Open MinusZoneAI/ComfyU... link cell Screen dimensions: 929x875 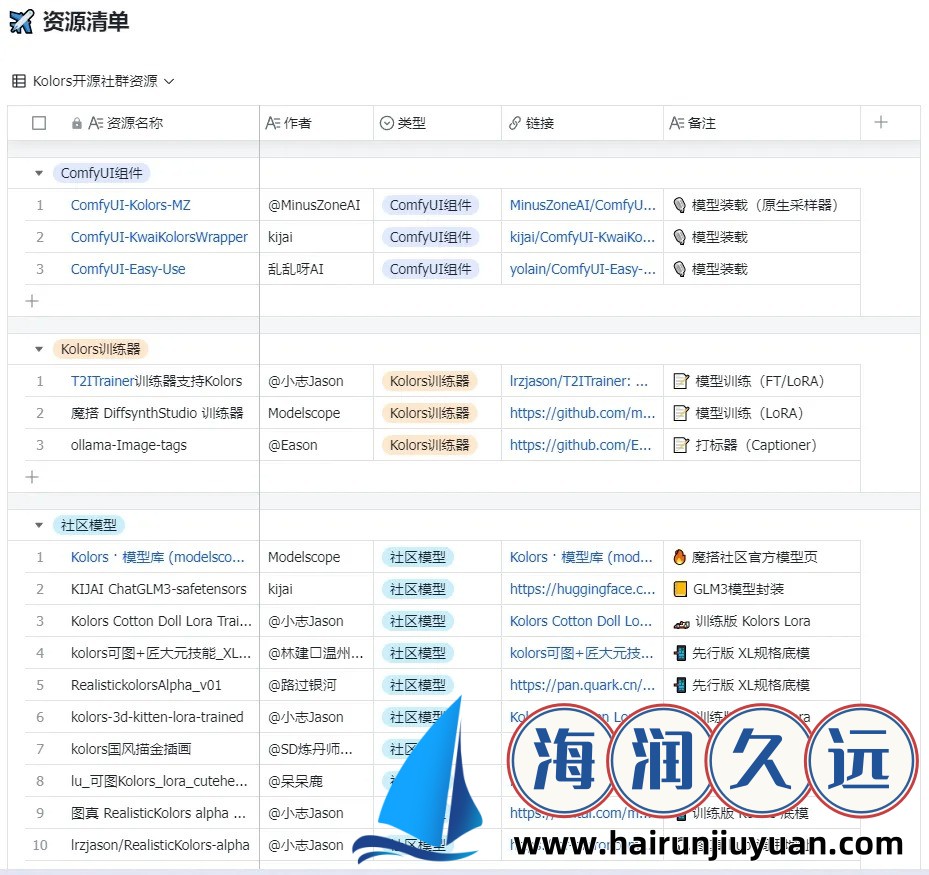tap(582, 205)
